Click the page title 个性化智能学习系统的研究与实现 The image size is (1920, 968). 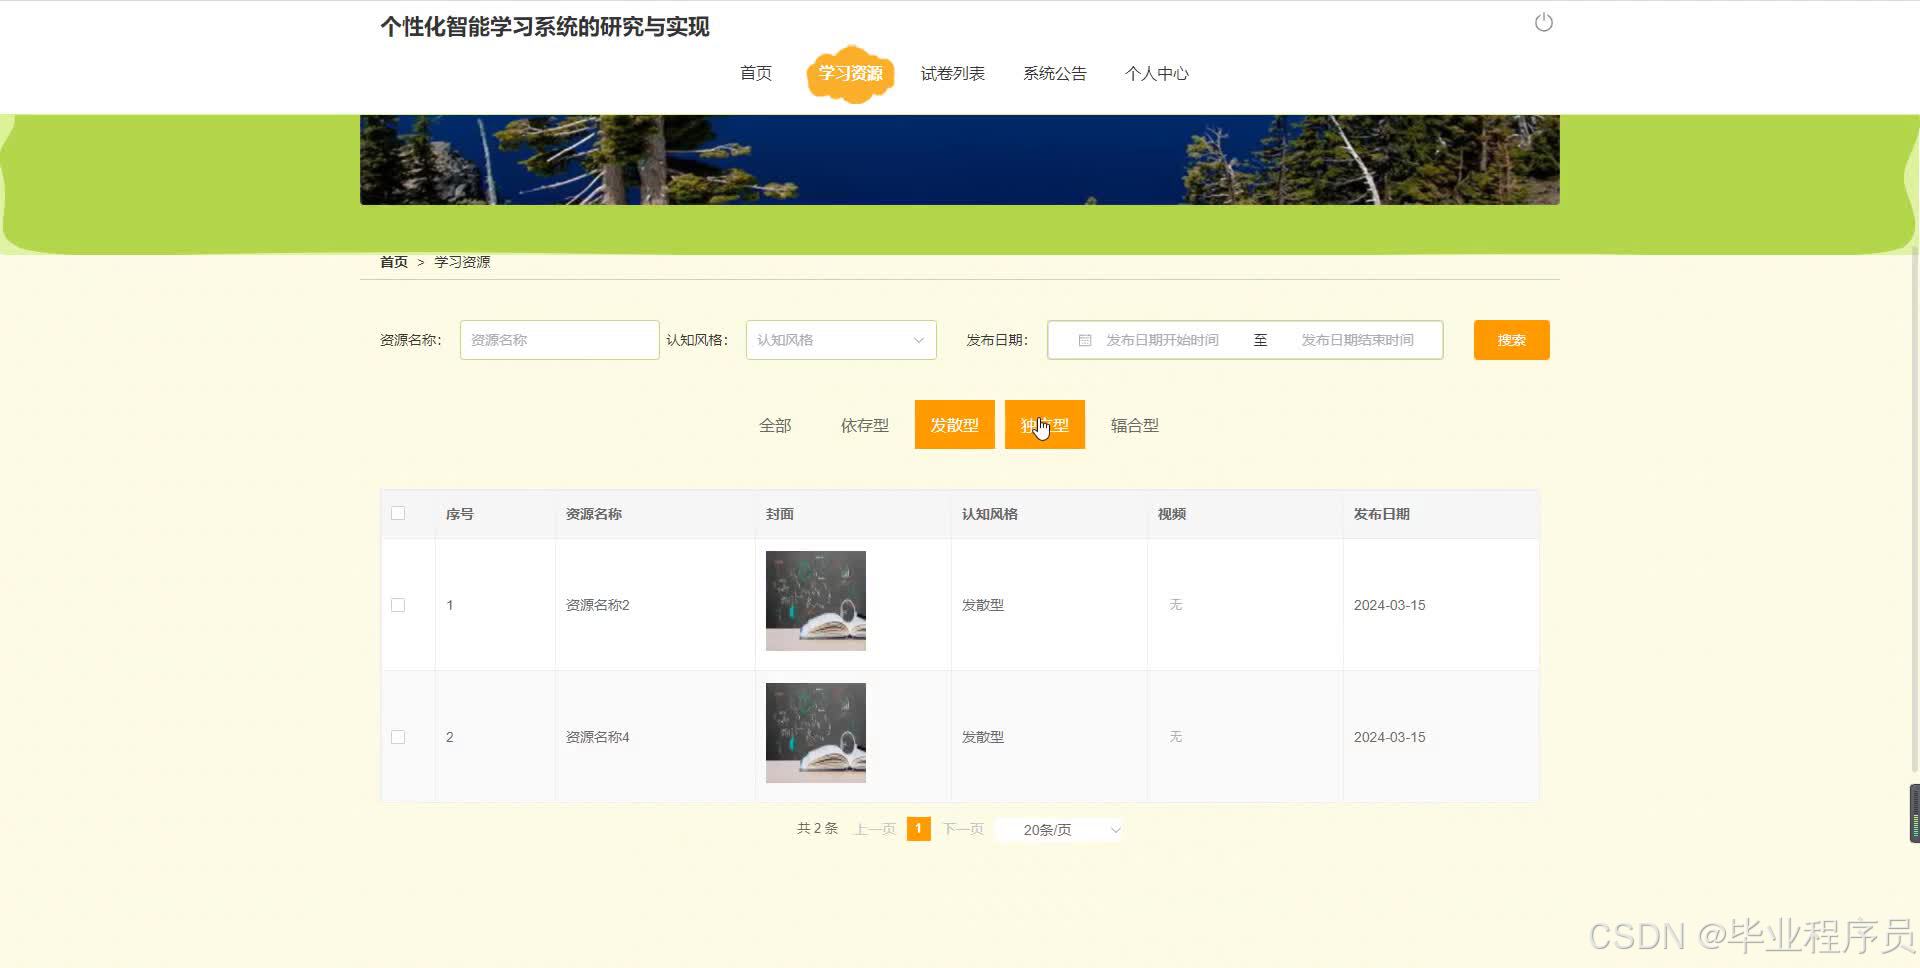[545, 27]
